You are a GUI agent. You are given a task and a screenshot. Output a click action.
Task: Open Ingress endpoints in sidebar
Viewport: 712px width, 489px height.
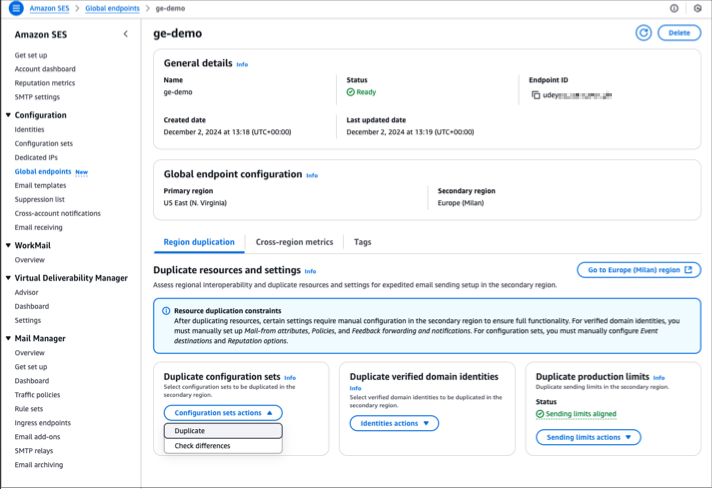point(43,423)
